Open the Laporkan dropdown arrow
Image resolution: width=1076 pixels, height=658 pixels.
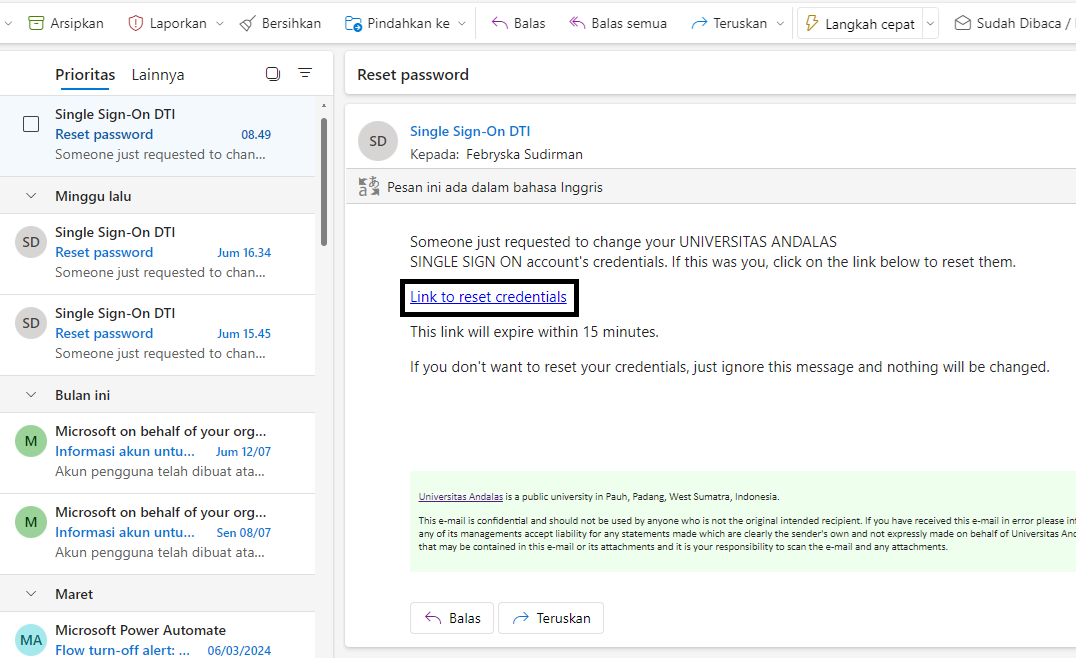click(x=220, y=23)
